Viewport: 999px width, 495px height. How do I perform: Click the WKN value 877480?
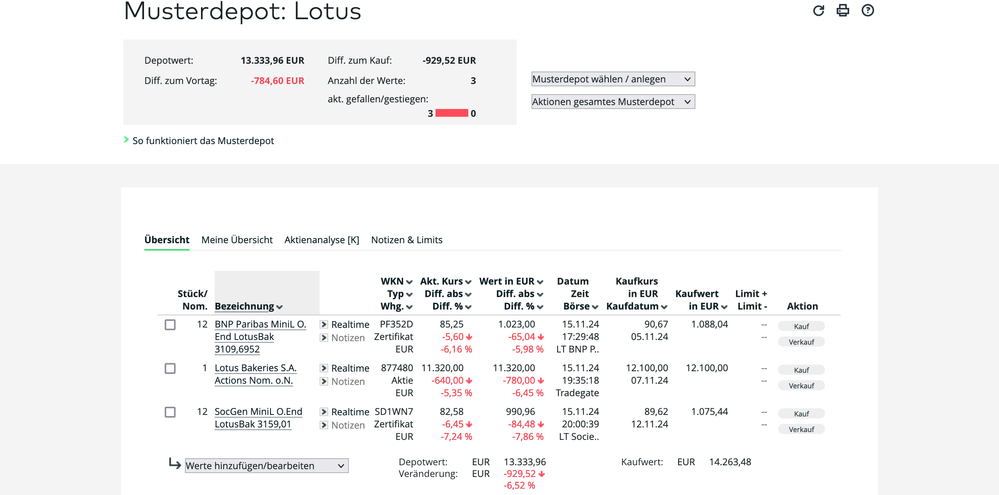(397, 368)
